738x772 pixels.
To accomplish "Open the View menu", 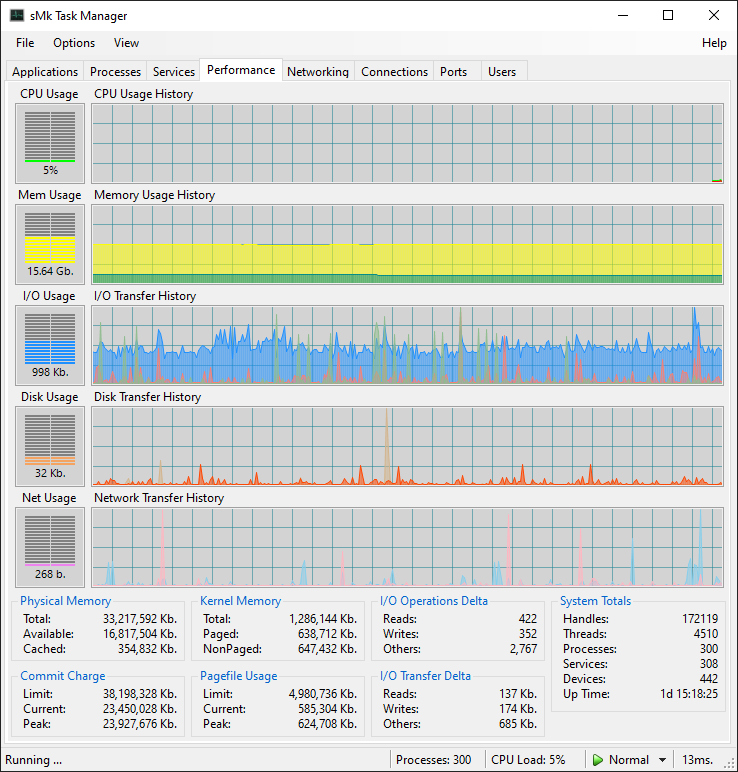I will coord(127,43).
